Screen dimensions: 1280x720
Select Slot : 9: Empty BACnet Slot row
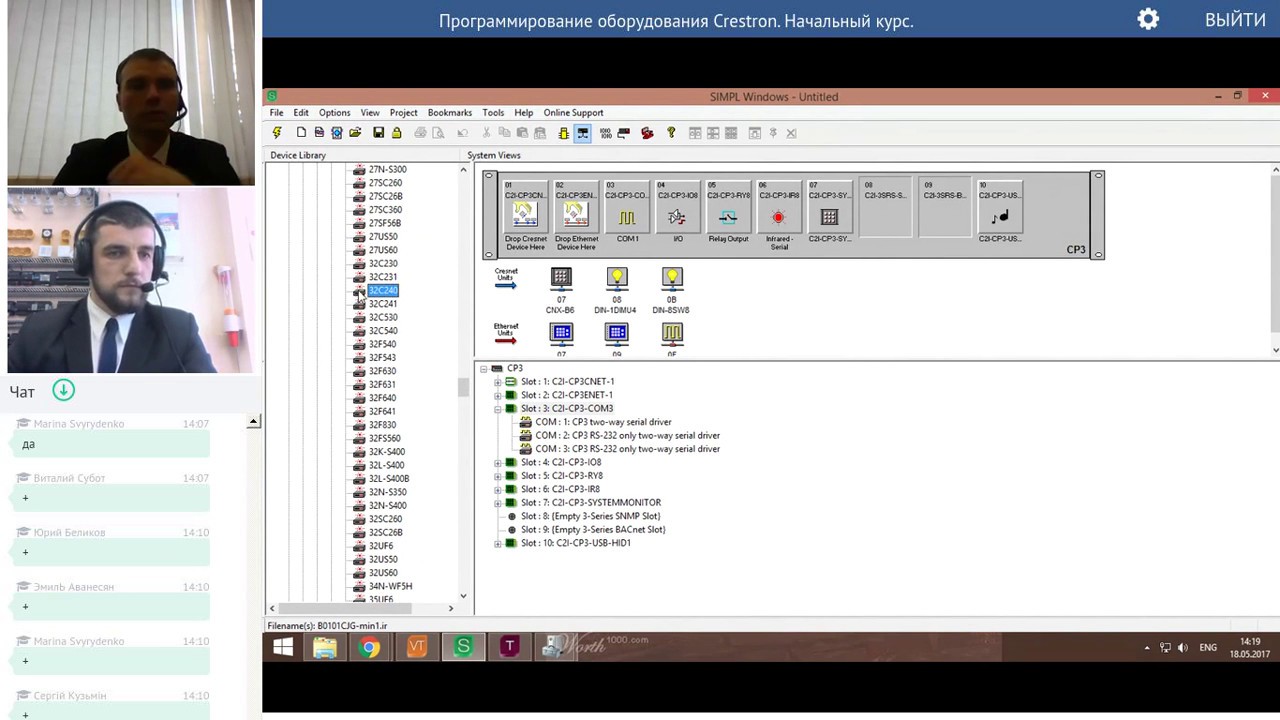pos(593,530)
